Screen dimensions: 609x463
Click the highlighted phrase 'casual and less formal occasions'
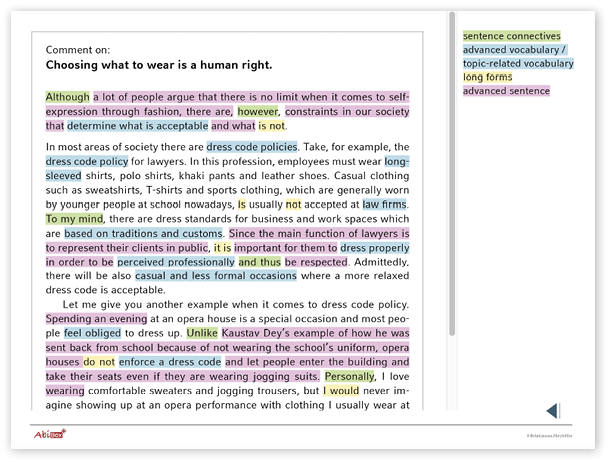point(215,275)
